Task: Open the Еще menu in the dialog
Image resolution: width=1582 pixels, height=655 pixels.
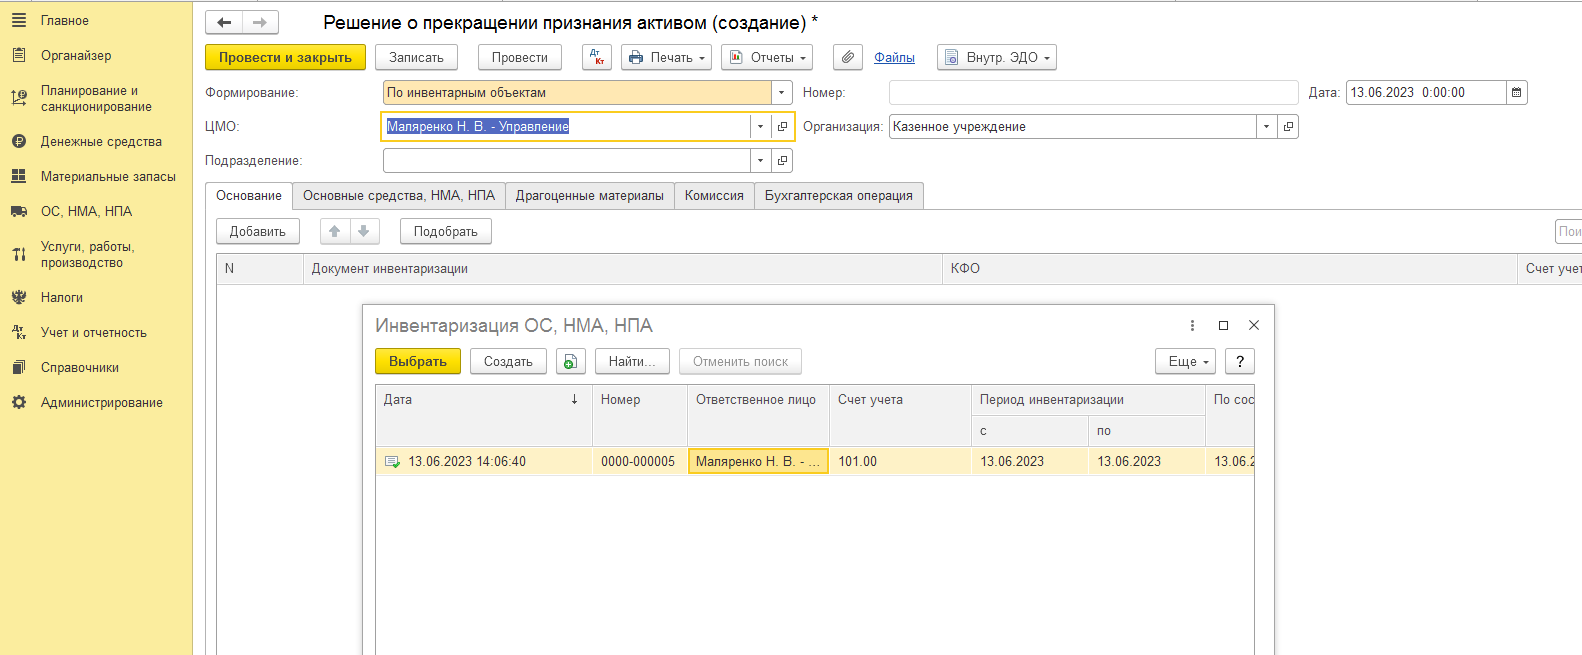Action: point(1185,361)
